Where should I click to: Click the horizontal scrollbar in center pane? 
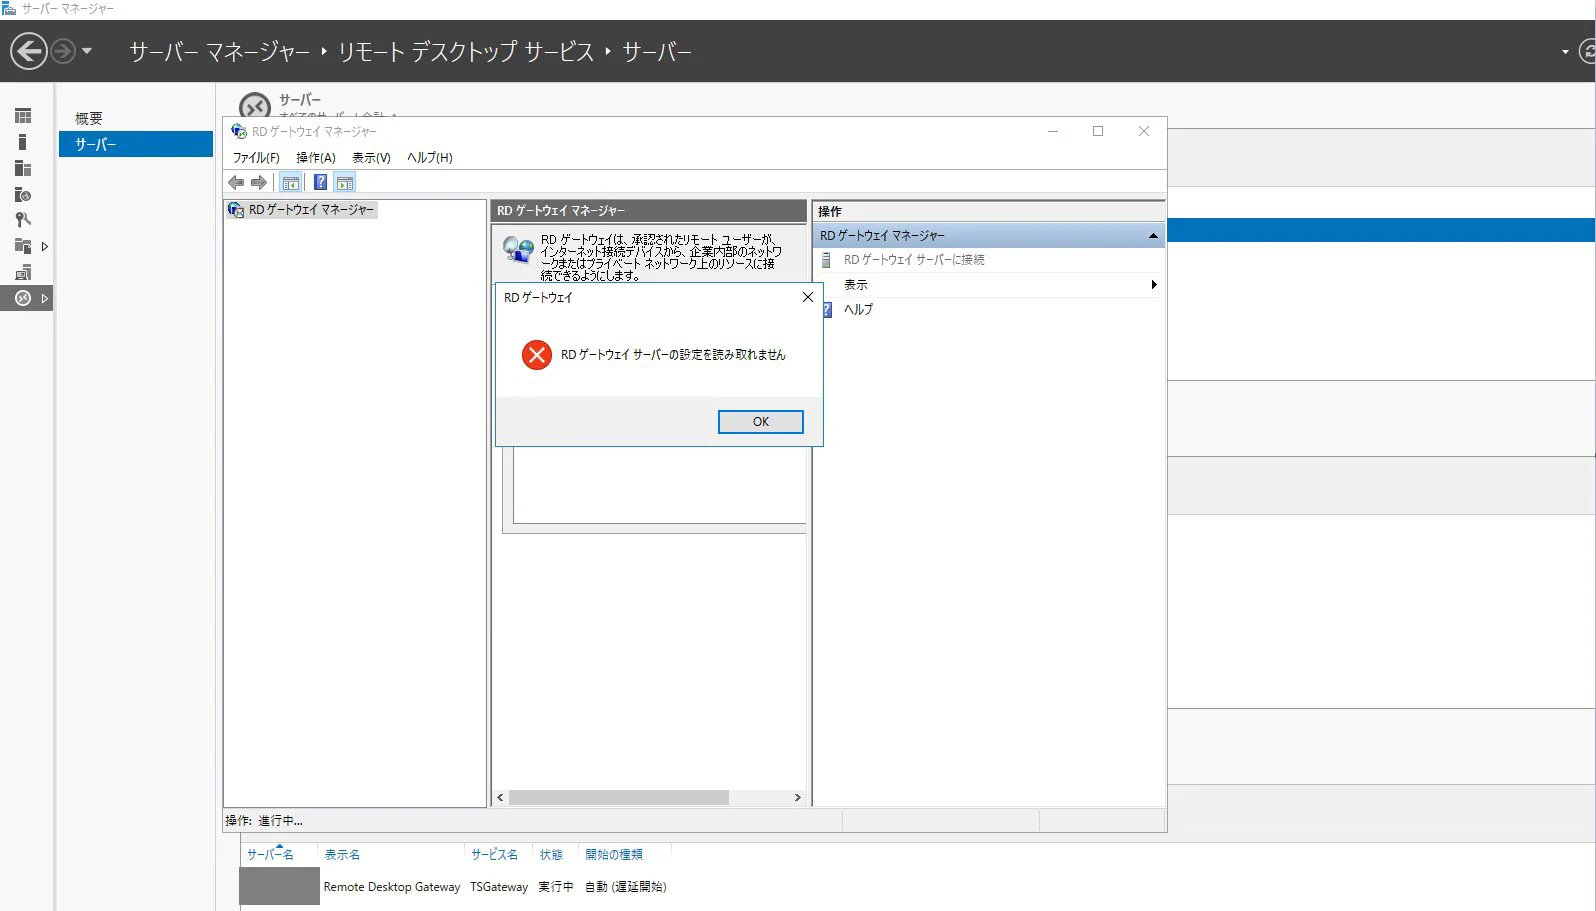[x=649, y=798]
